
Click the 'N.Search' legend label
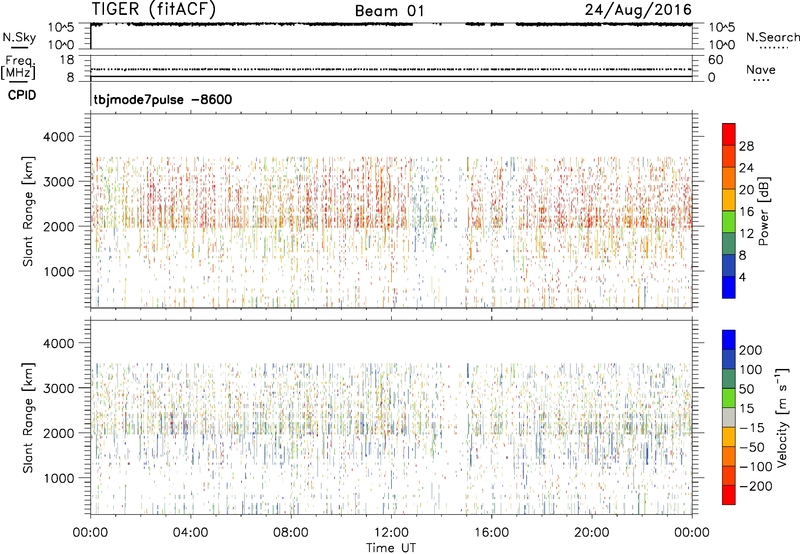[x=772, y=37]
